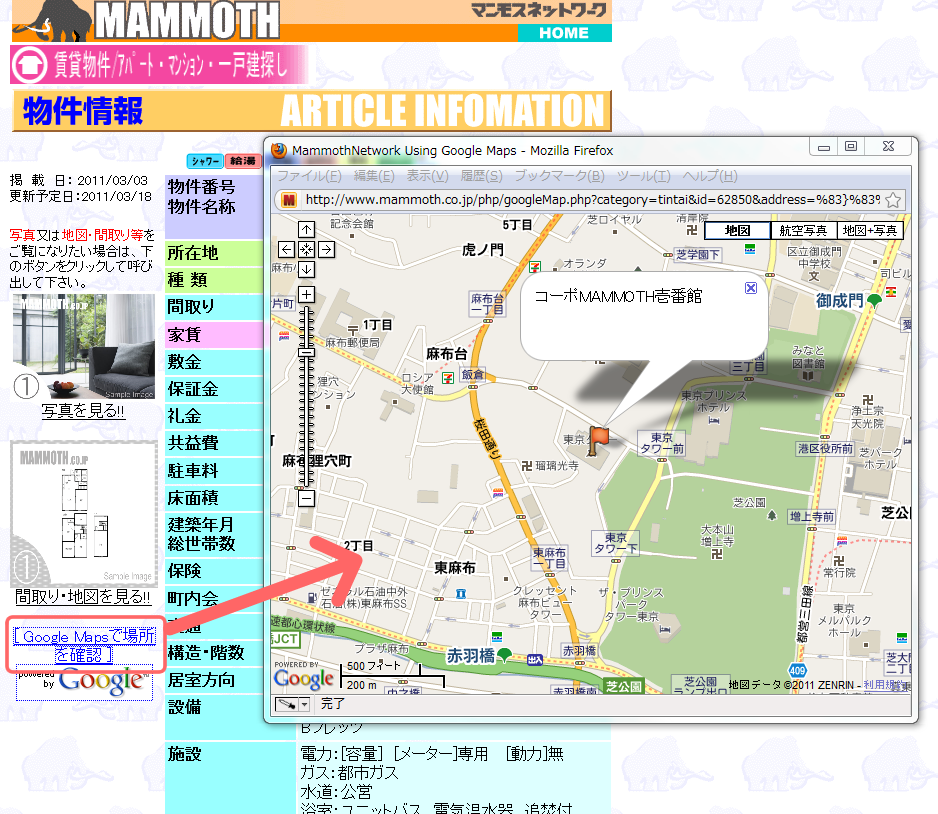Image resolution: width=938 pixels, height=814 pixels.
Task: Close the Firefox map popup window
Action: tap(888, 147)
